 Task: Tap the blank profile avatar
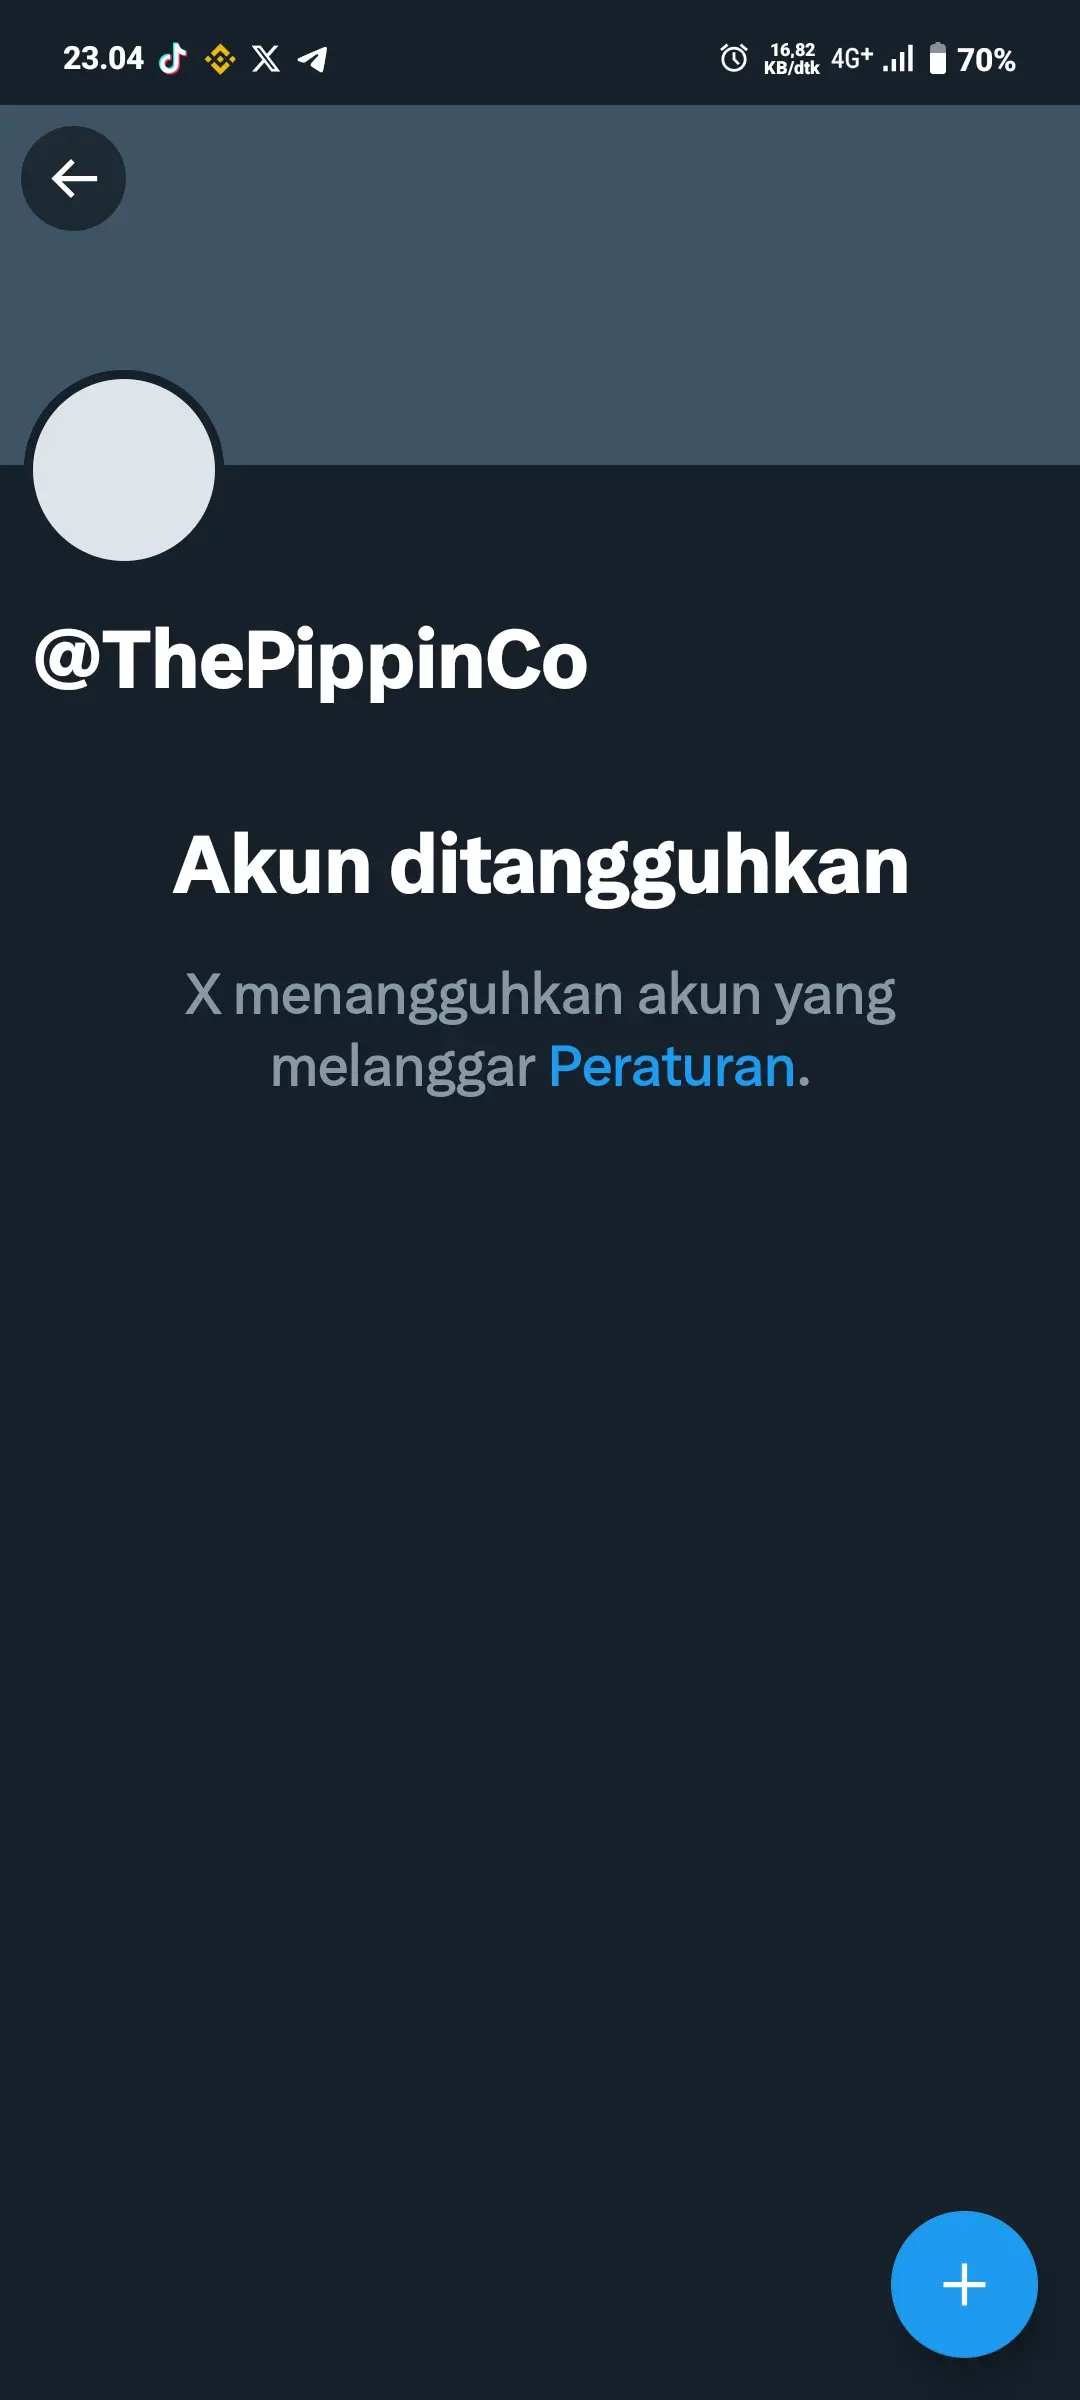(x=124, y=469)
